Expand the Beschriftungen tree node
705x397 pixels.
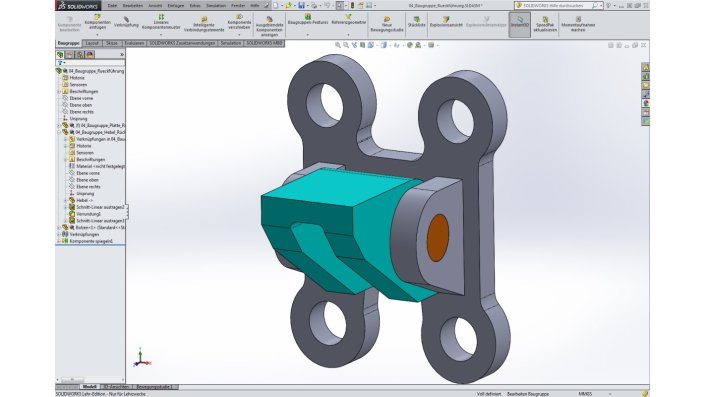click(x=59, y=91)
